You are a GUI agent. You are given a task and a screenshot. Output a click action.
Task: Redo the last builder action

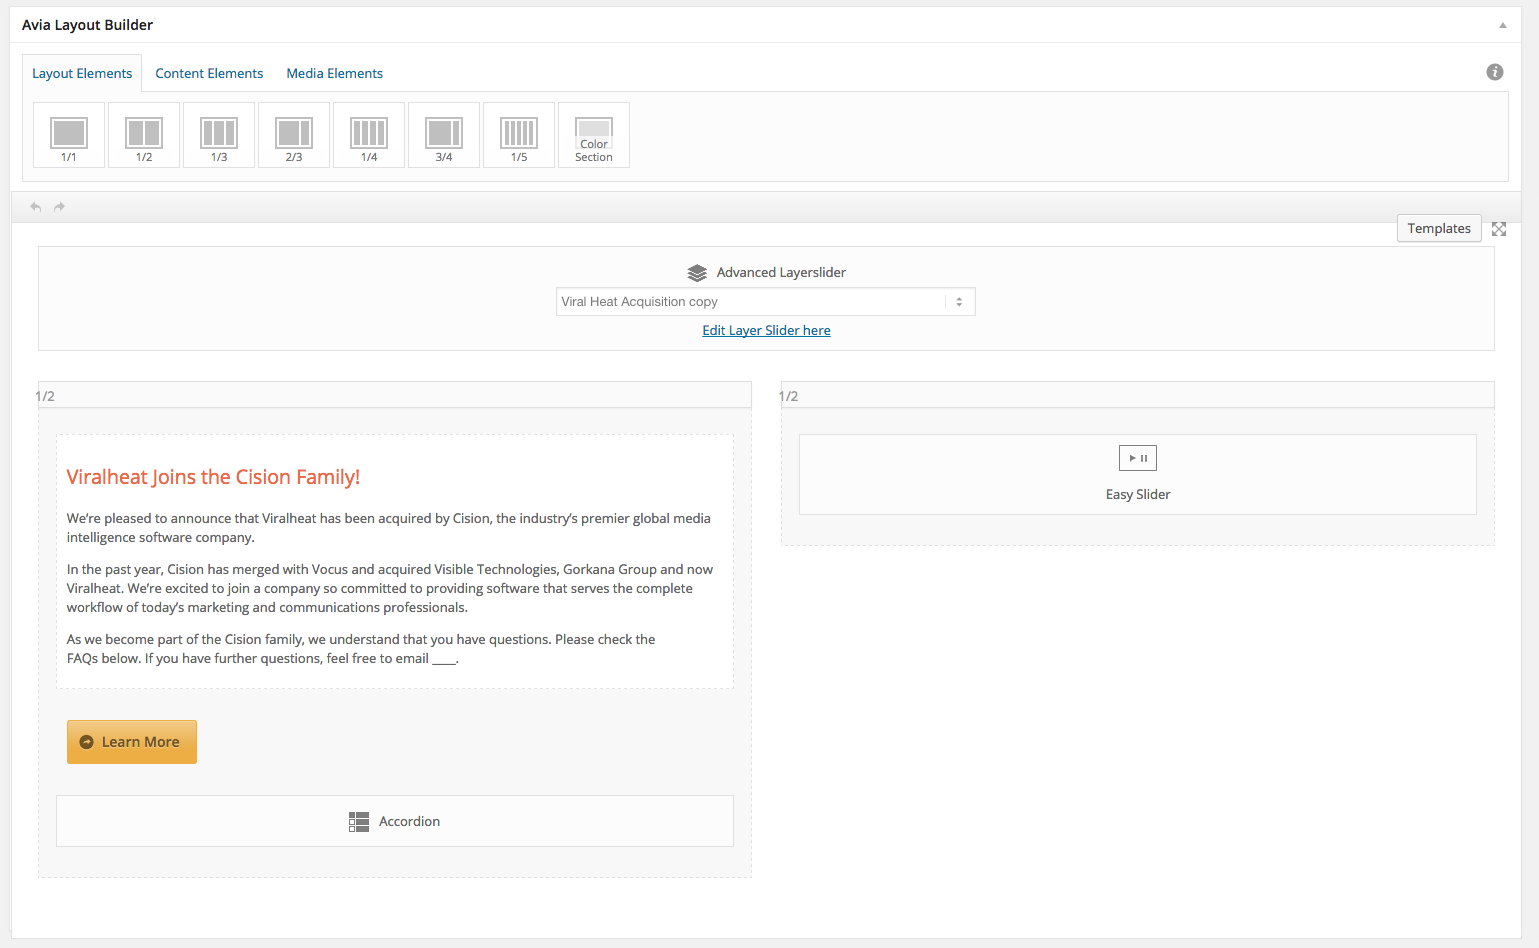(x=60, y=207)
